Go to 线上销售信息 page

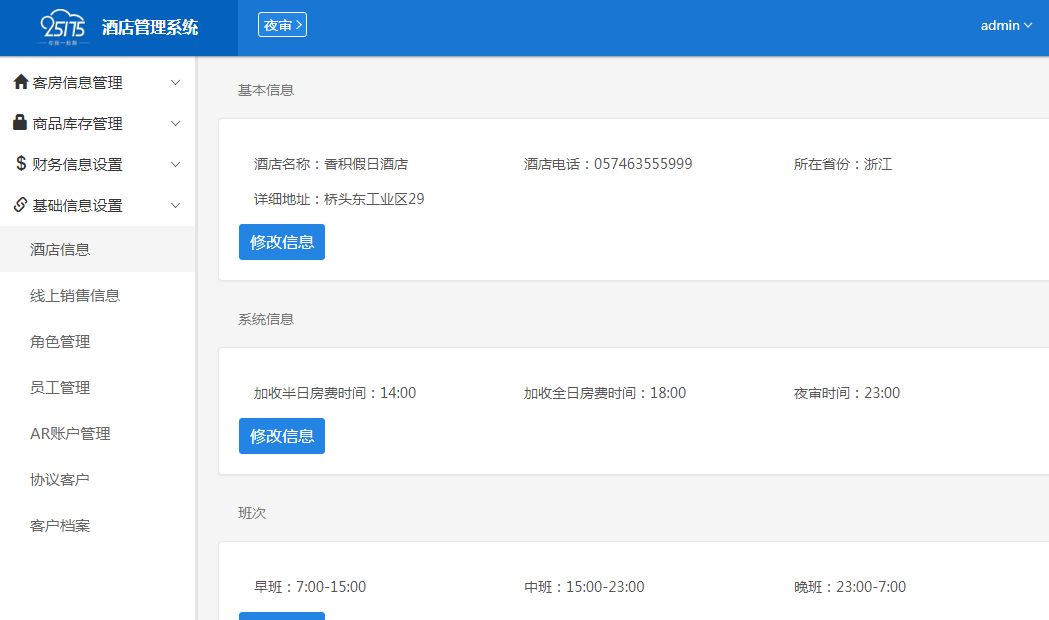(x=98, y=296)
